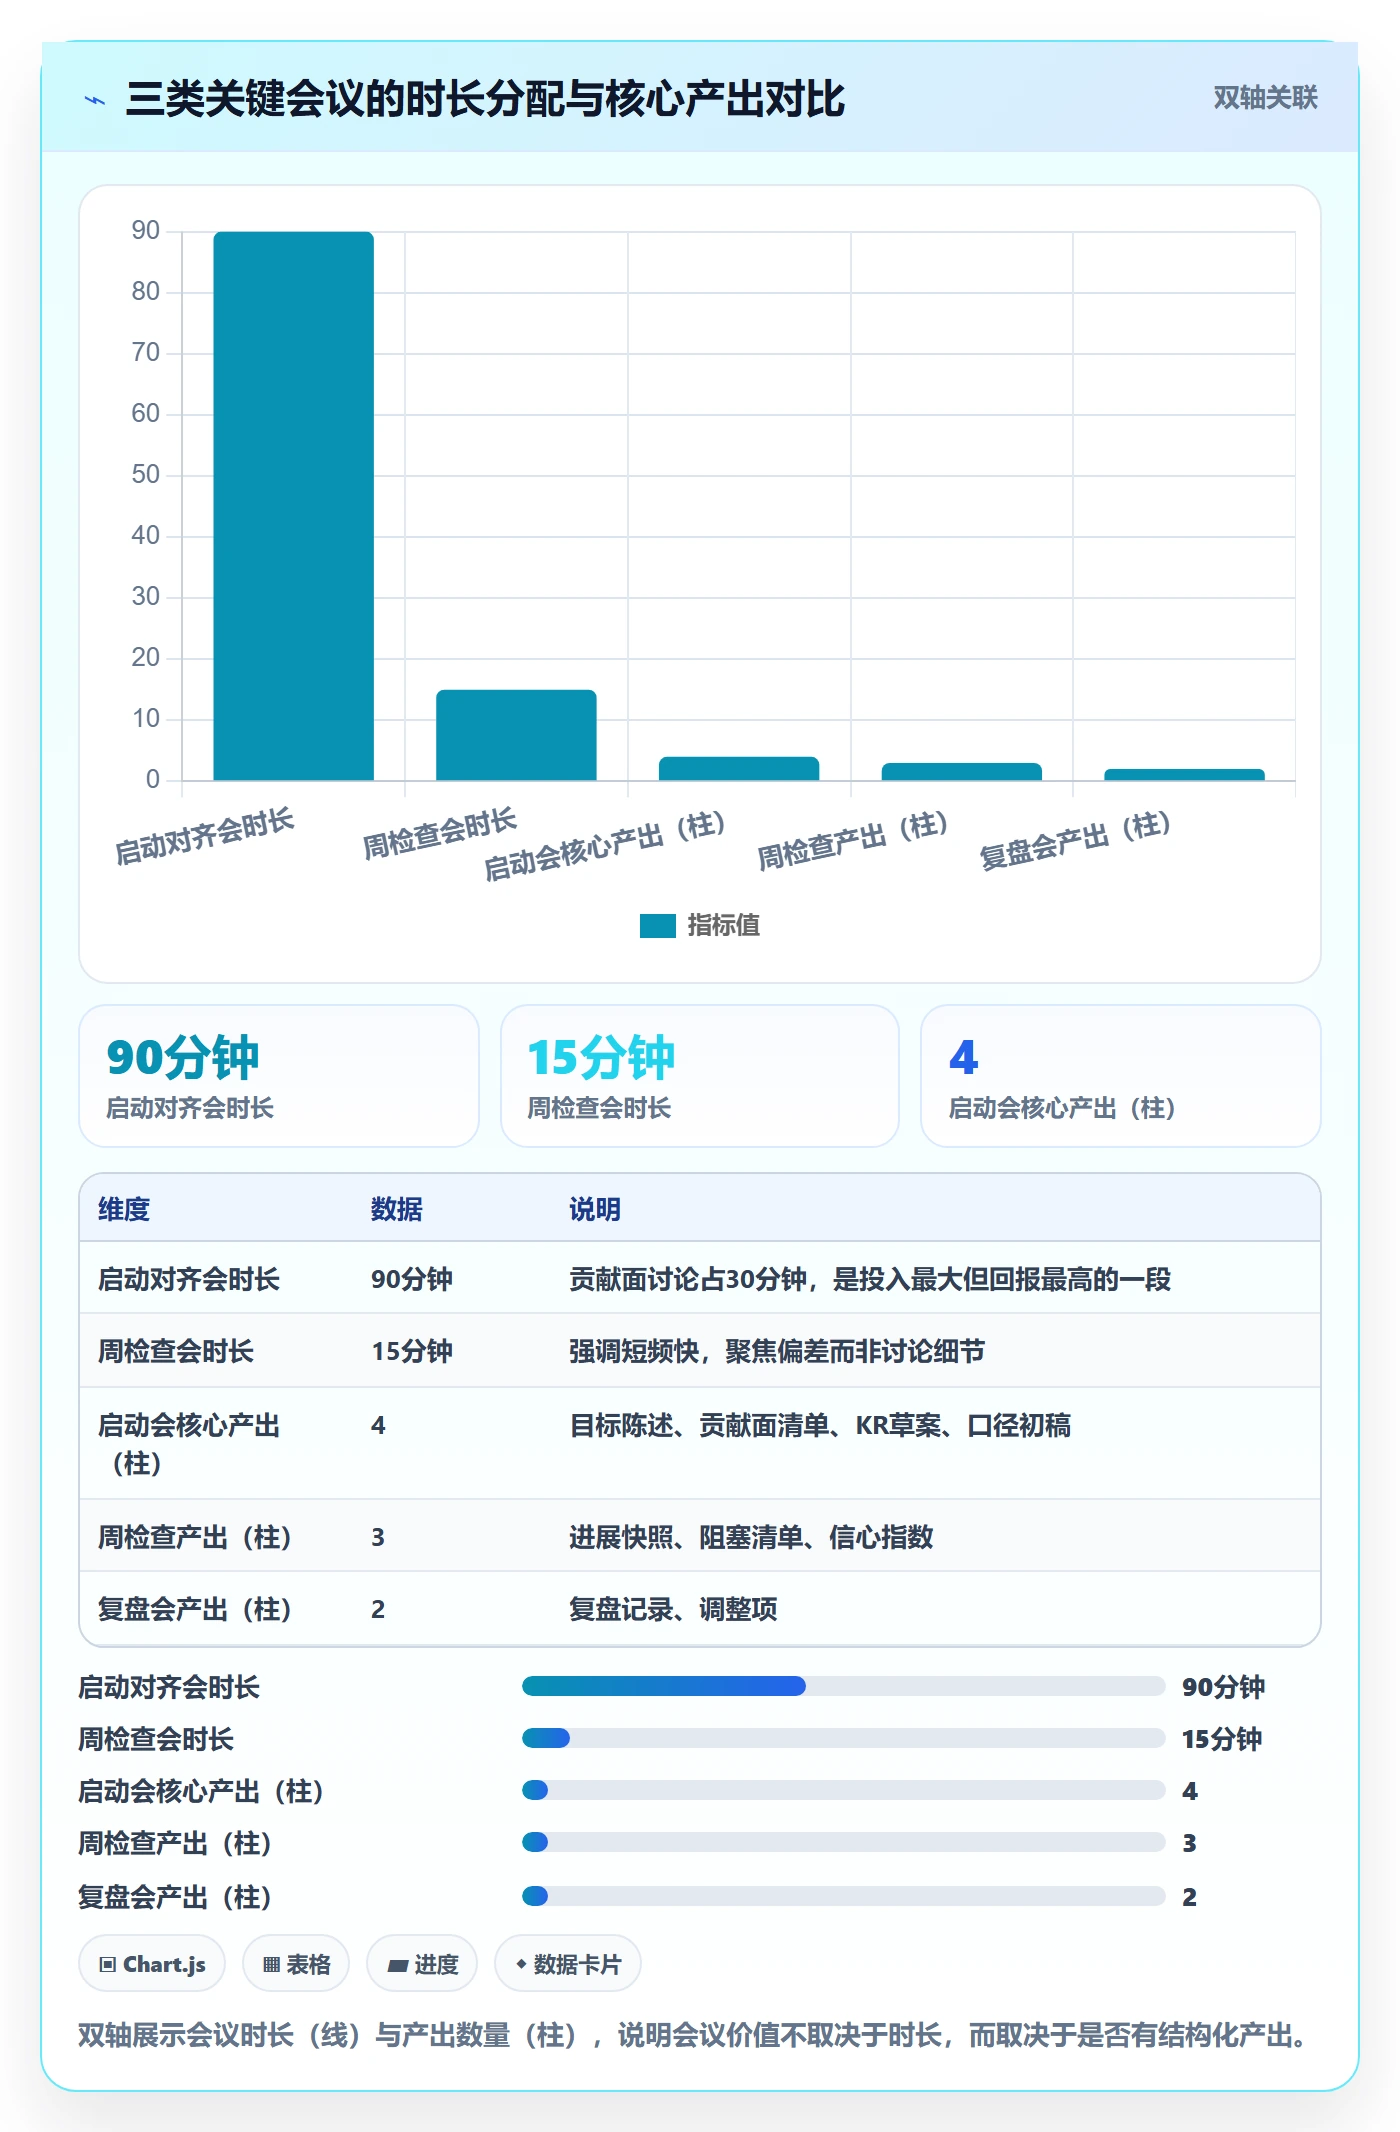
Task: Click the lightning bolt icon beside the title
Action: pos(95,100)
